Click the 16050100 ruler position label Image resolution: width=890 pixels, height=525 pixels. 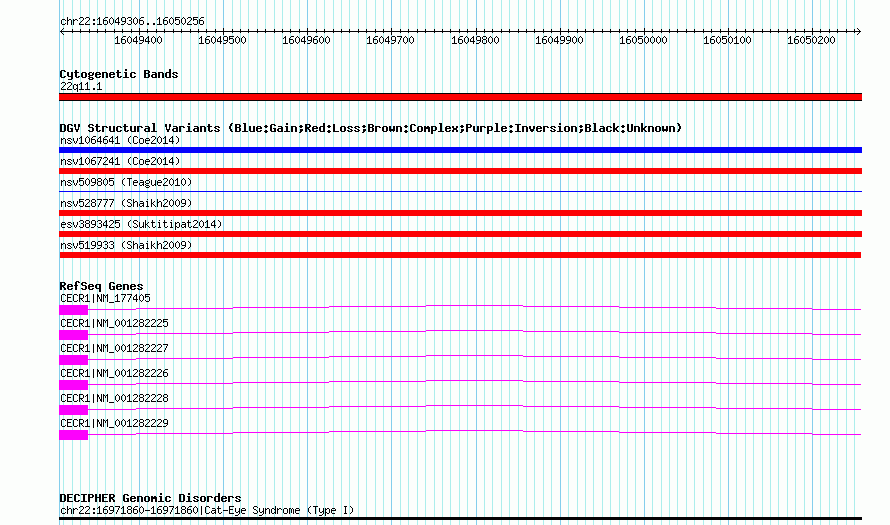click(x=727, y=40)
